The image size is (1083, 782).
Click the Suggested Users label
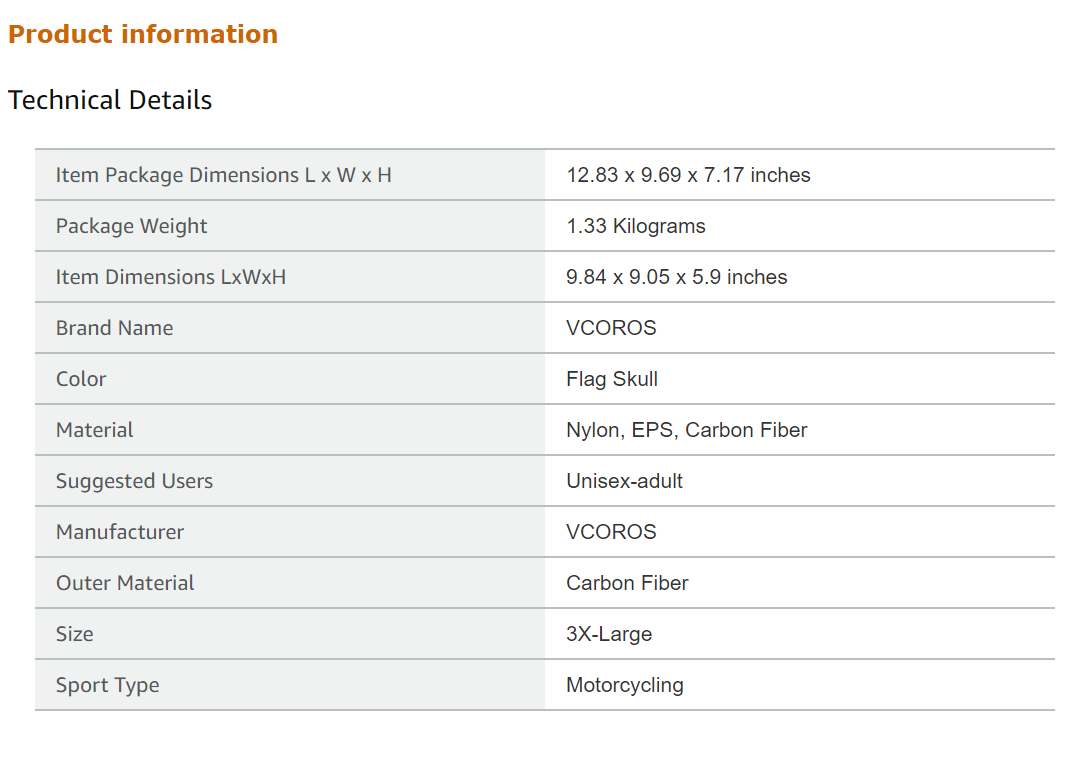pos(134,481)
